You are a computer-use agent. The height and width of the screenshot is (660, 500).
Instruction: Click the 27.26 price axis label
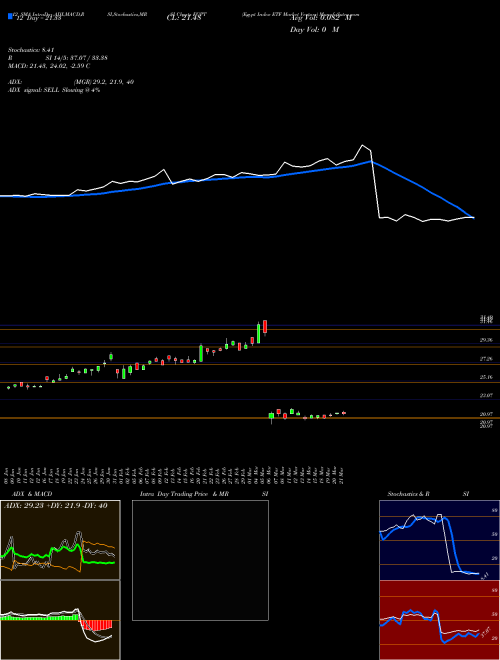pos(486,359)
